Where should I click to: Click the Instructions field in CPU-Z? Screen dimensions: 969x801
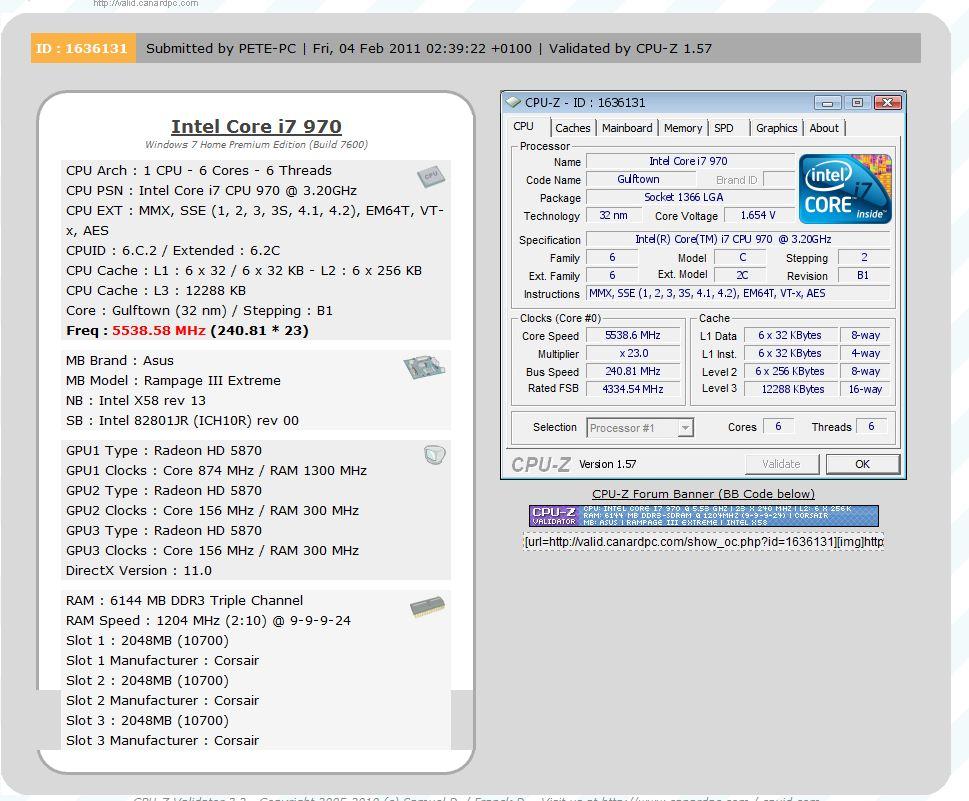click(738, 294)
